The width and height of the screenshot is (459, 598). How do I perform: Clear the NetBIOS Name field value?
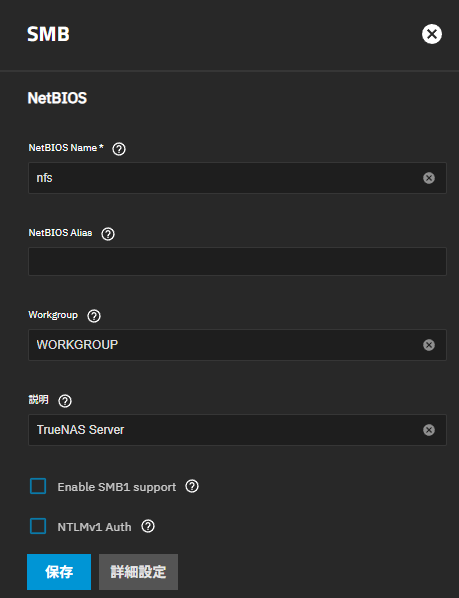(429, 178)
